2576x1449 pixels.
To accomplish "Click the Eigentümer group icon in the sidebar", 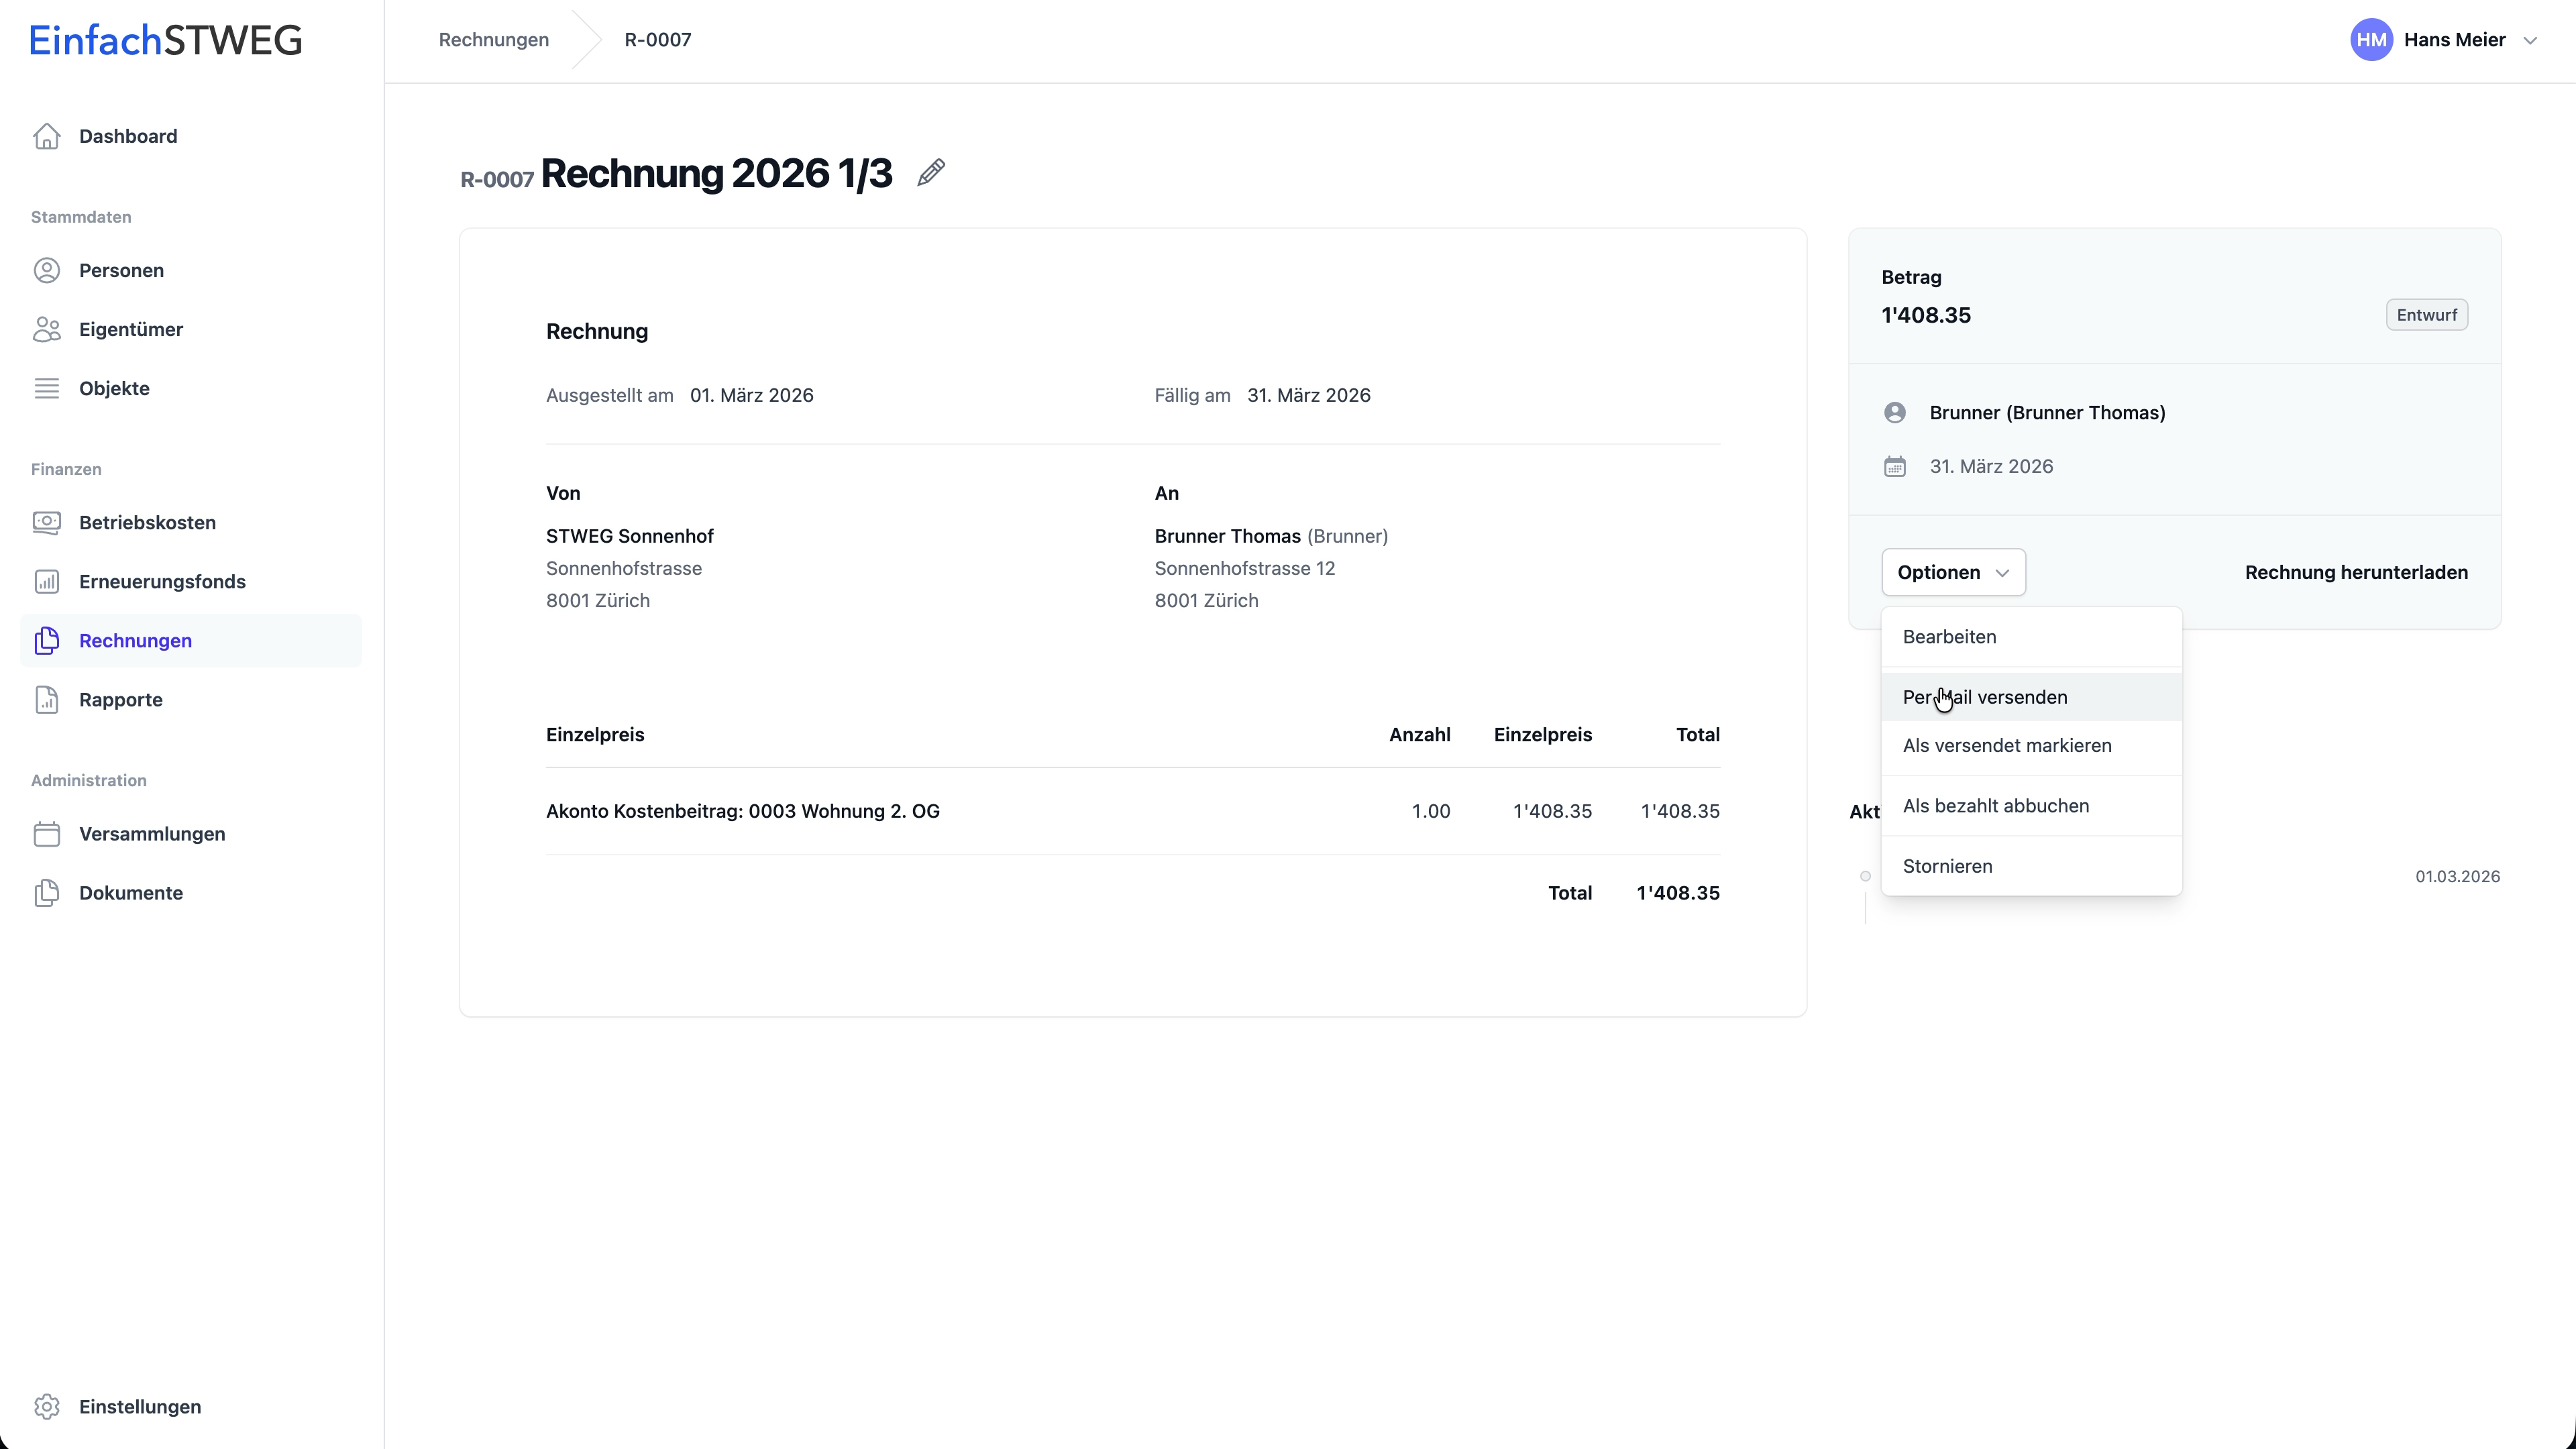I will (47, 329).
